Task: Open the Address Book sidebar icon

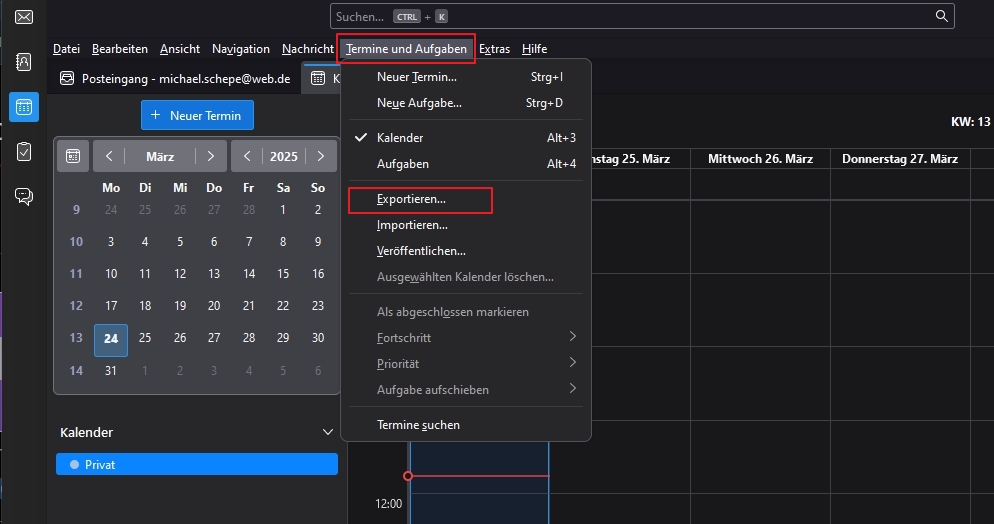Action: tap(24, 62)
